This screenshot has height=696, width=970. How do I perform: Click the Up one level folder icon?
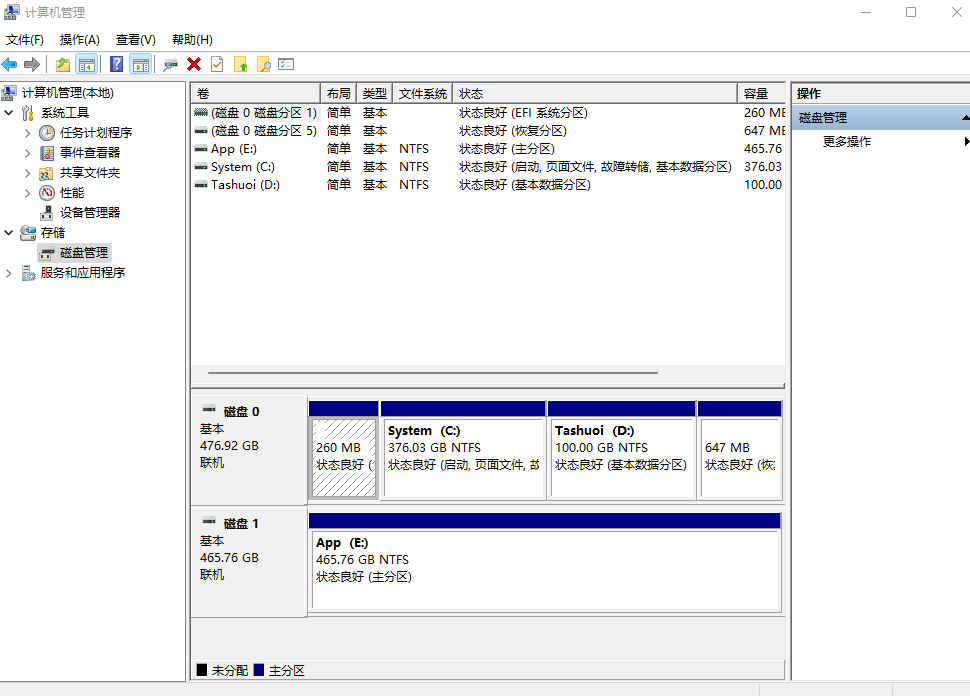pyautogui.click(x=63, y=64)
